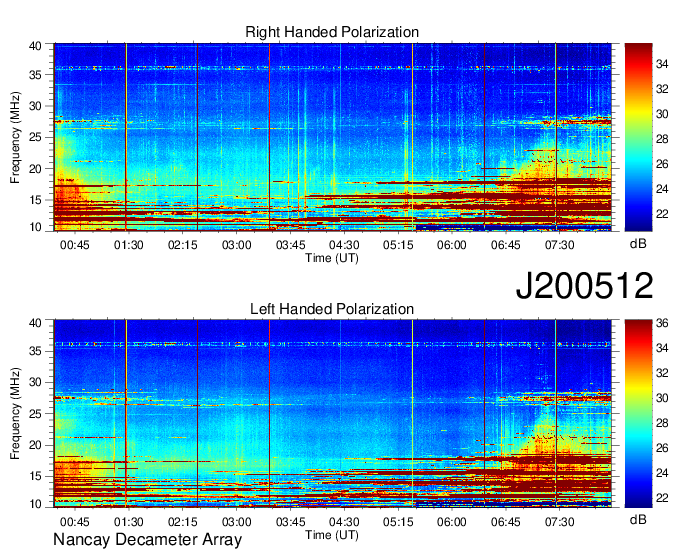Viewport: 680px width, 552px height.
Task: Click the 32 value on Right Handed colorbar
Action: (662, 89)
